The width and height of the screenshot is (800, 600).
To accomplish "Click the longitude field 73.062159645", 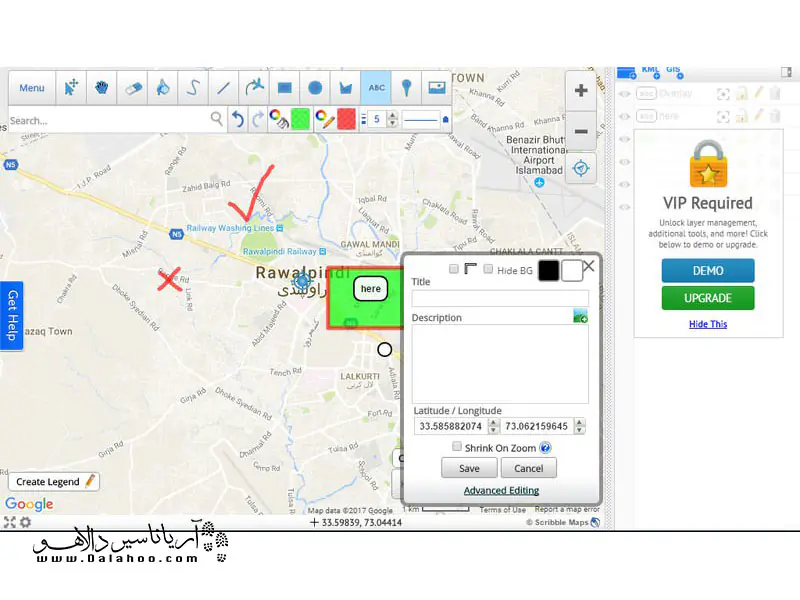I will 536,426.
